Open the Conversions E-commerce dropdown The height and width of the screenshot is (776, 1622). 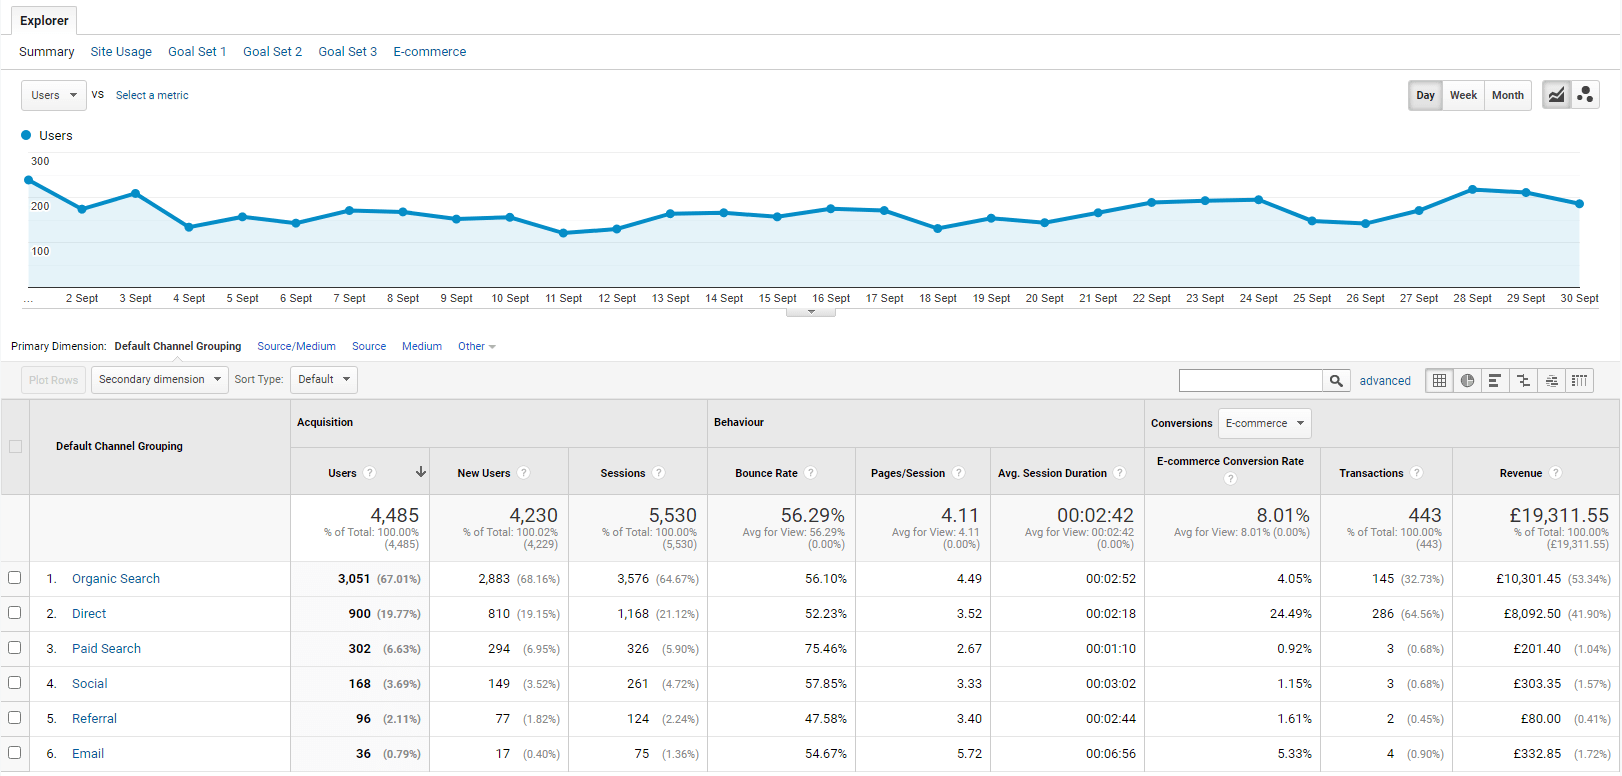click(1264, 424)
